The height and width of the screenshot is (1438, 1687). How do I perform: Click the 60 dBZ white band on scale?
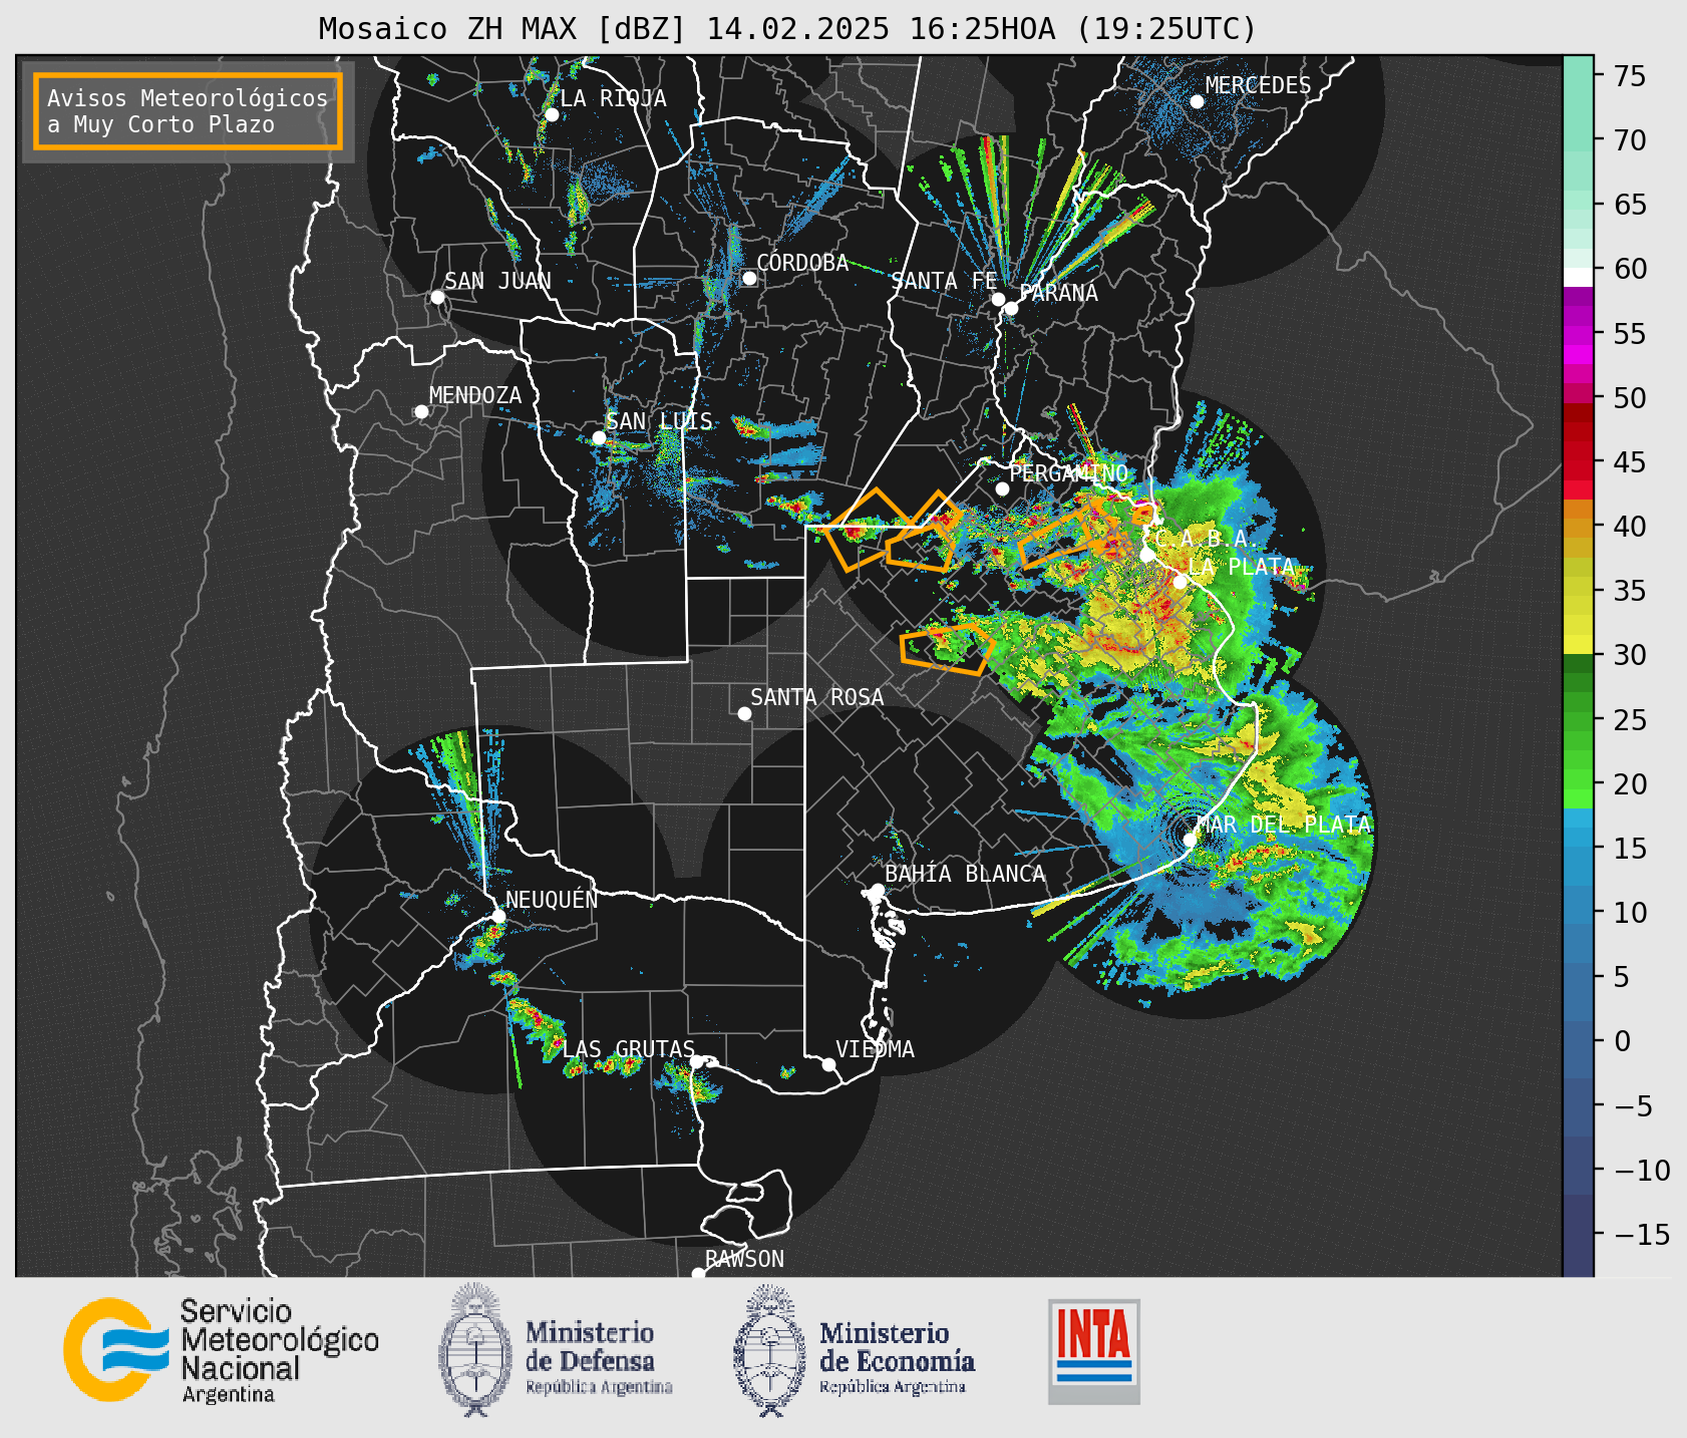pyautogui.click(x=1578, y=277)
